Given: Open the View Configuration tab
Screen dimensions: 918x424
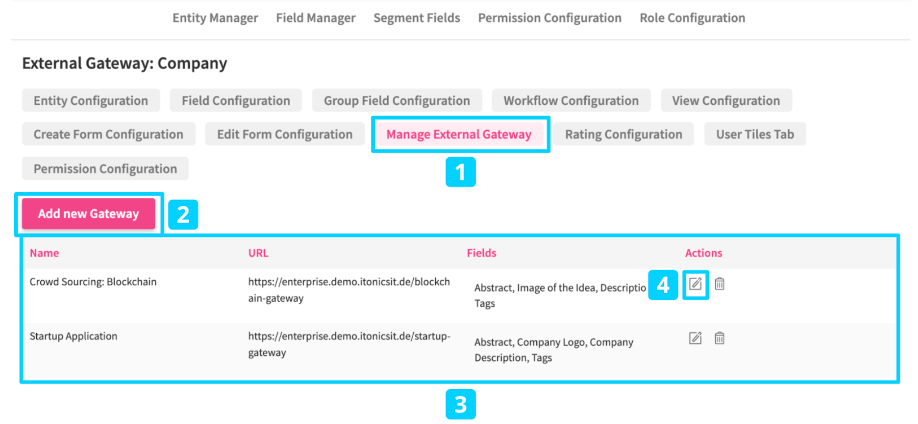Looking at the screenshot, I should [726, 101].
